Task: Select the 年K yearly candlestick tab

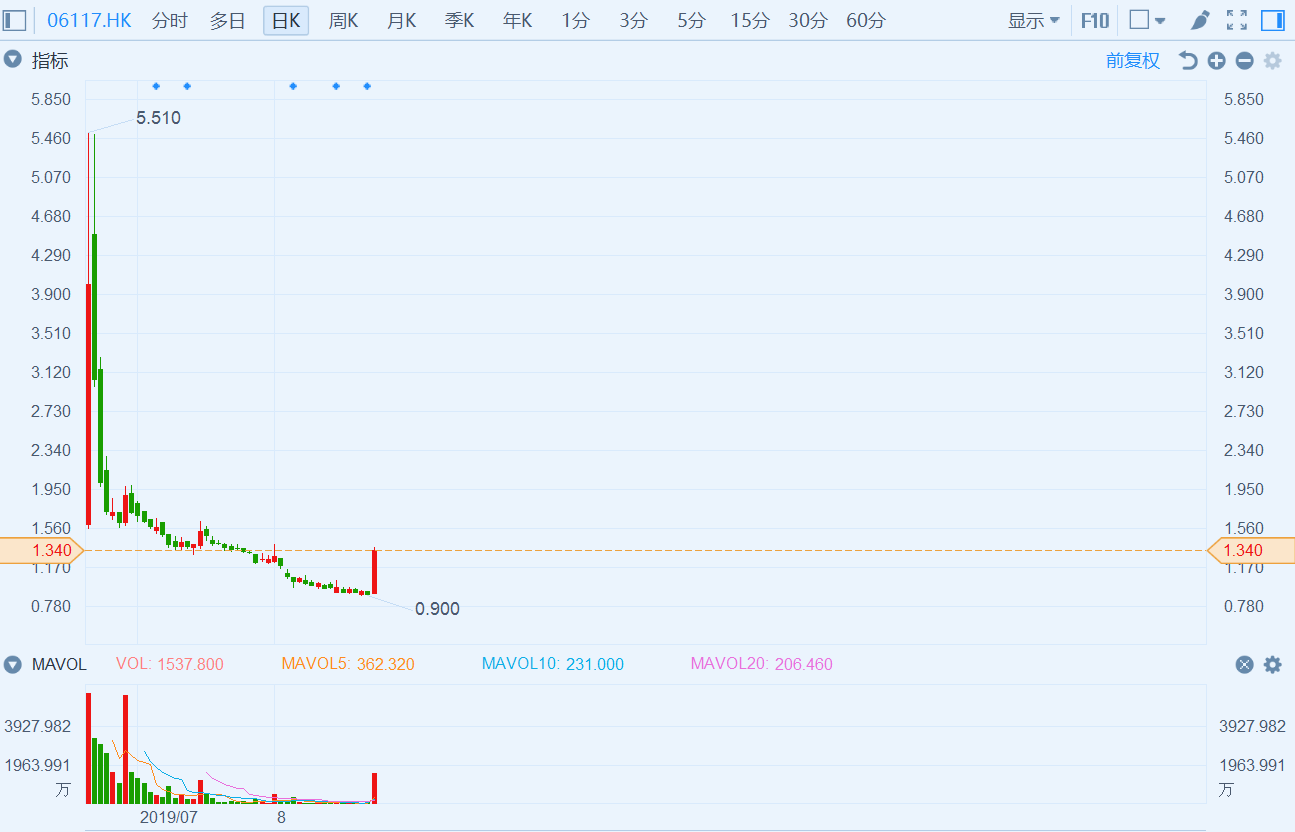Action: [x=517, y=20]
